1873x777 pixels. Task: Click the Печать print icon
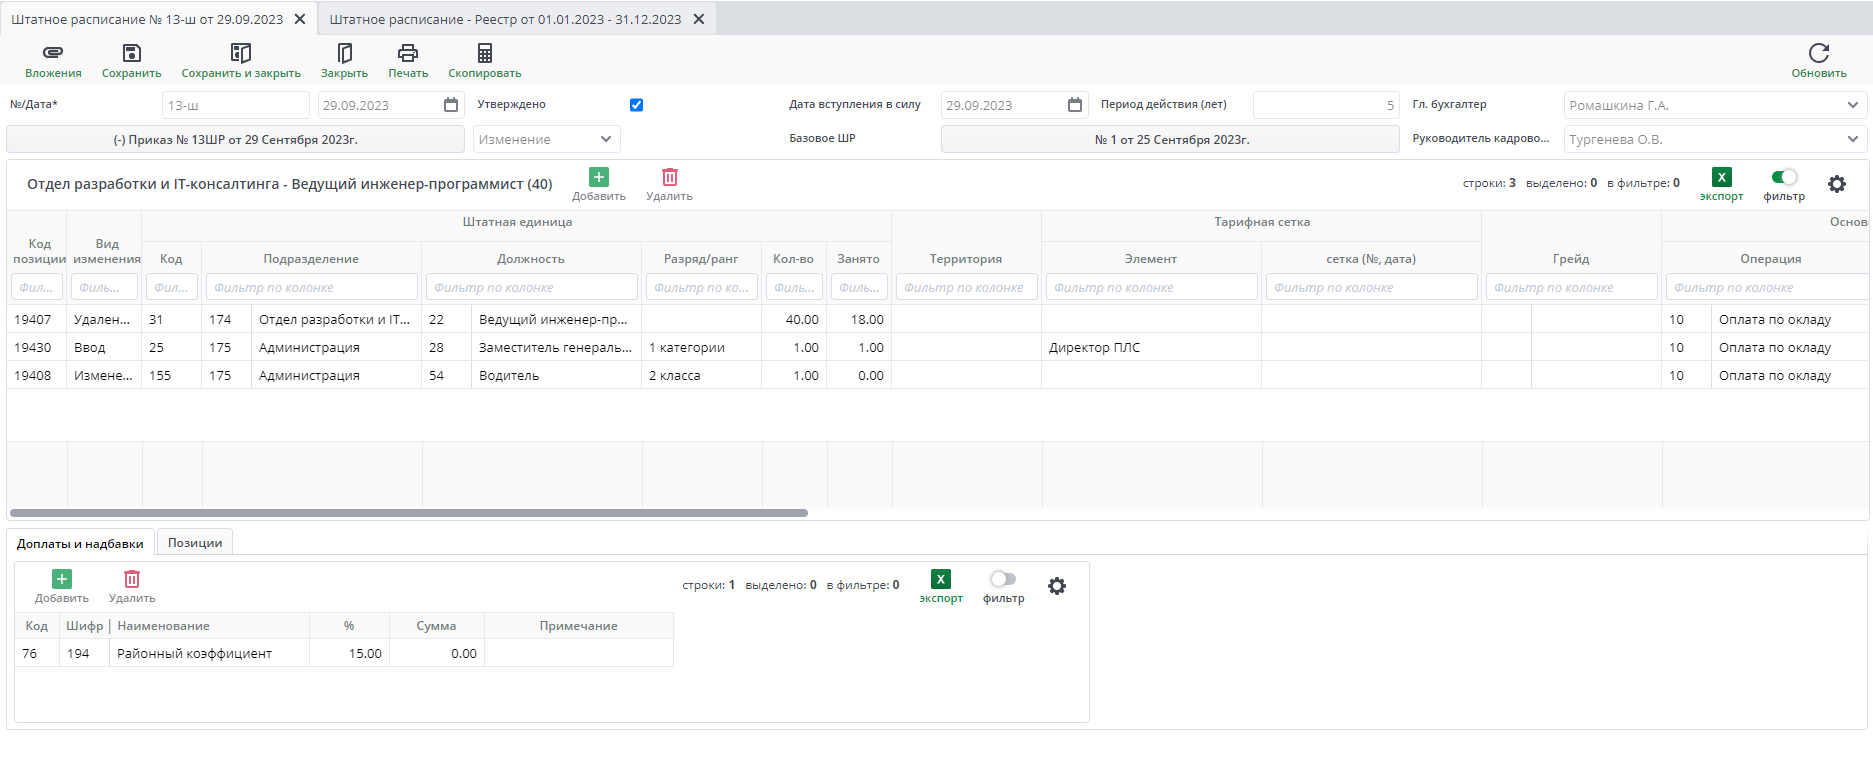tap(408, 53)
